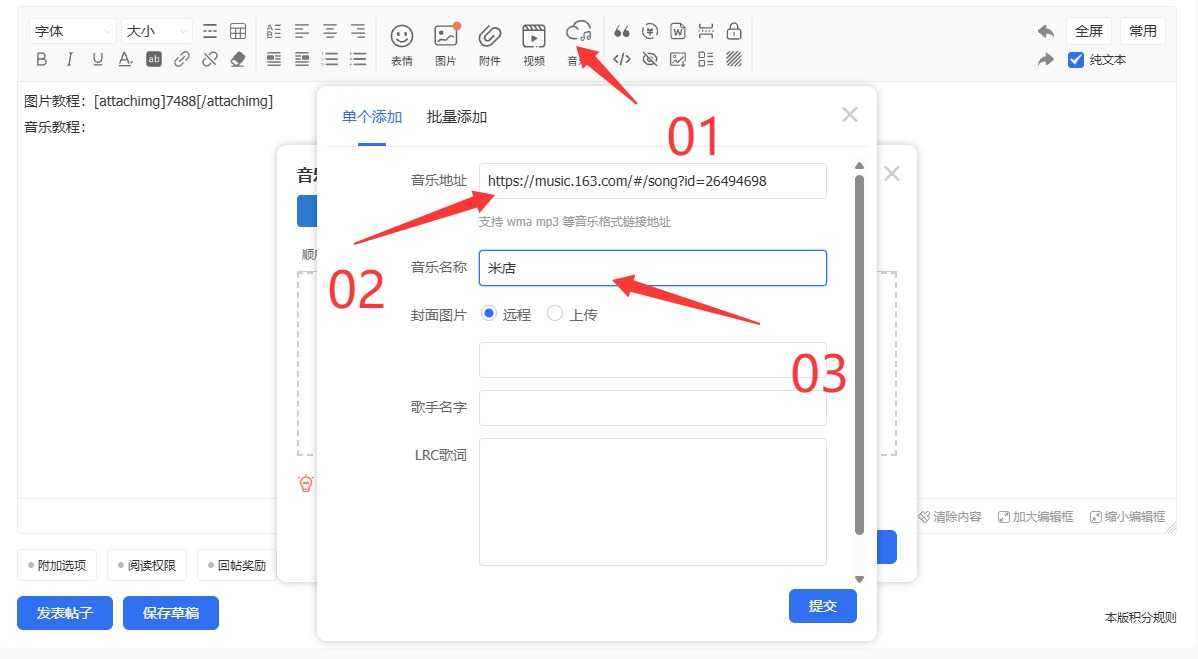
Task: Click 发表帖子 to publish the post
Action: pyautogui.click(x=65, y=613)
